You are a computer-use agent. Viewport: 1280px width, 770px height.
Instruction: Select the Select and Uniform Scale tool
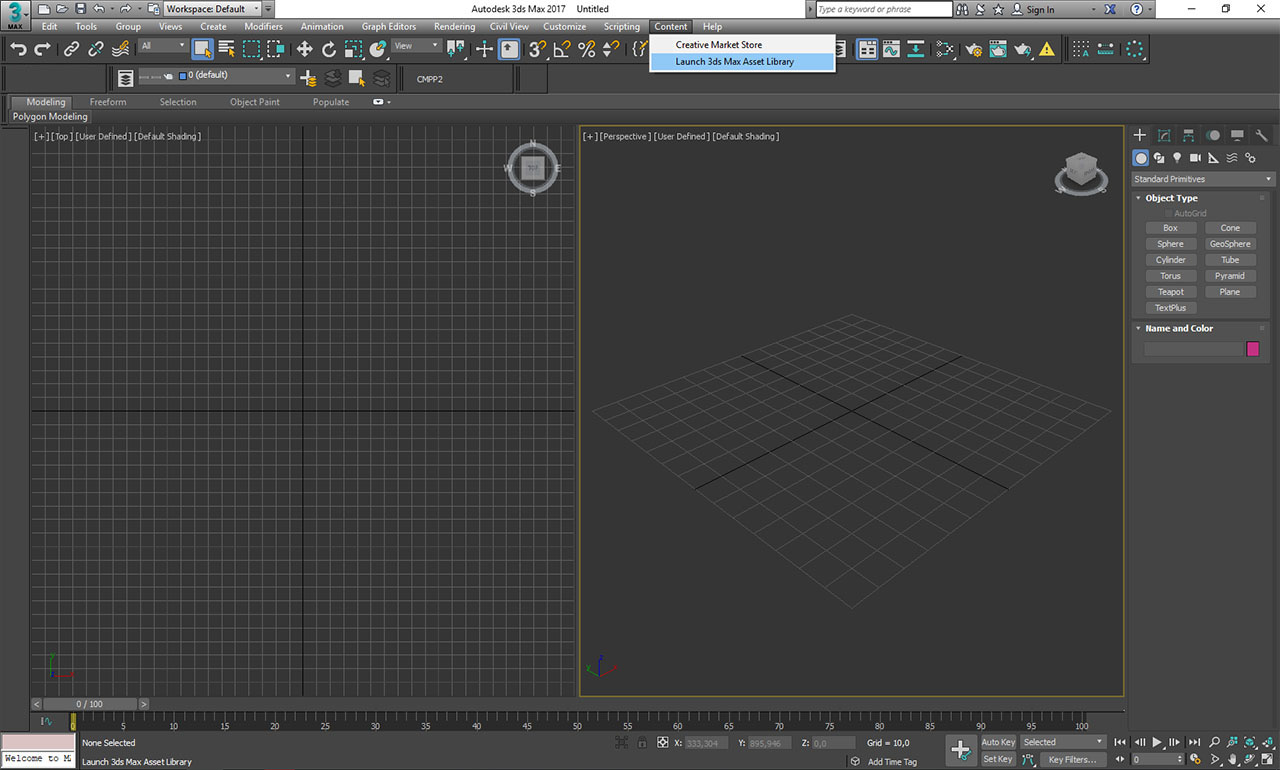pyautogui.click(x=353, y=49)
